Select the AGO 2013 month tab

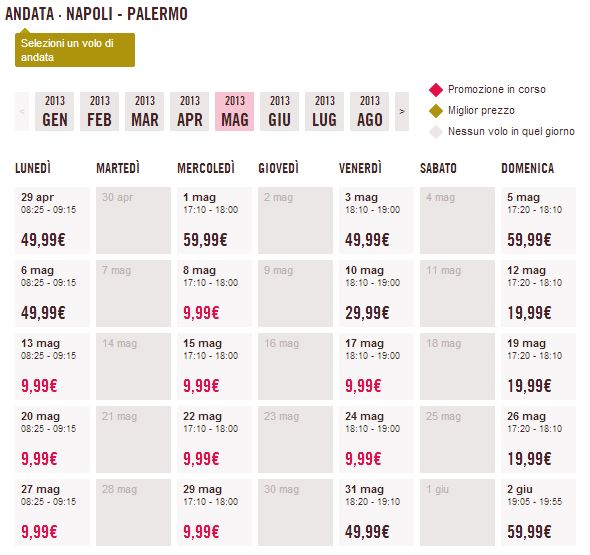(x=370, y=111)
